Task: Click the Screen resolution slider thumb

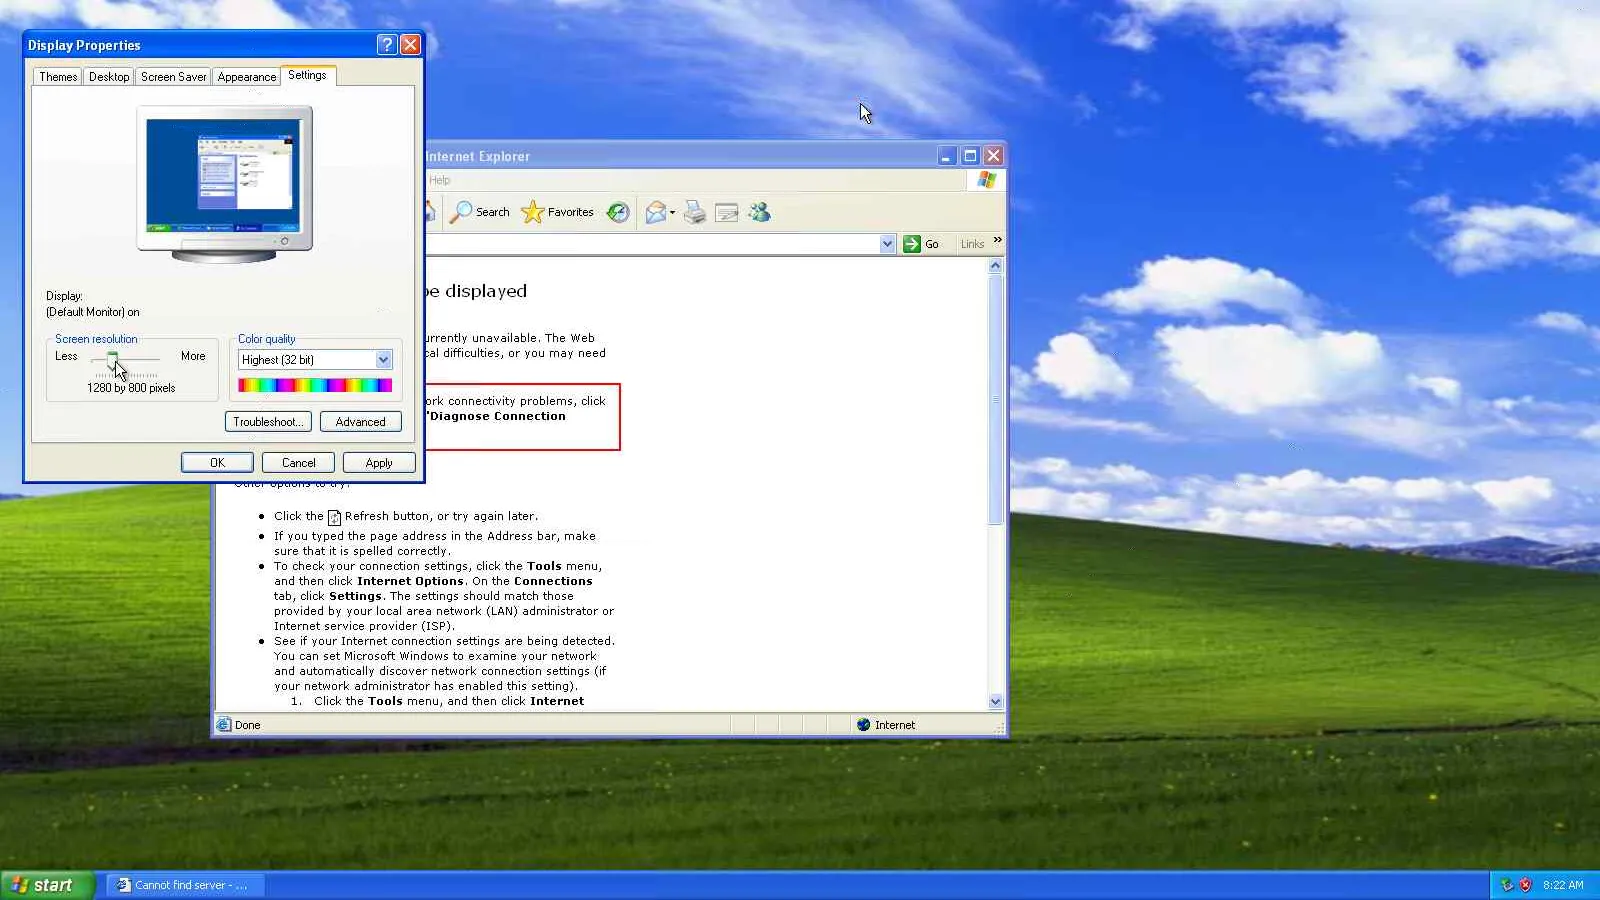Action: (x=113, y=359)
